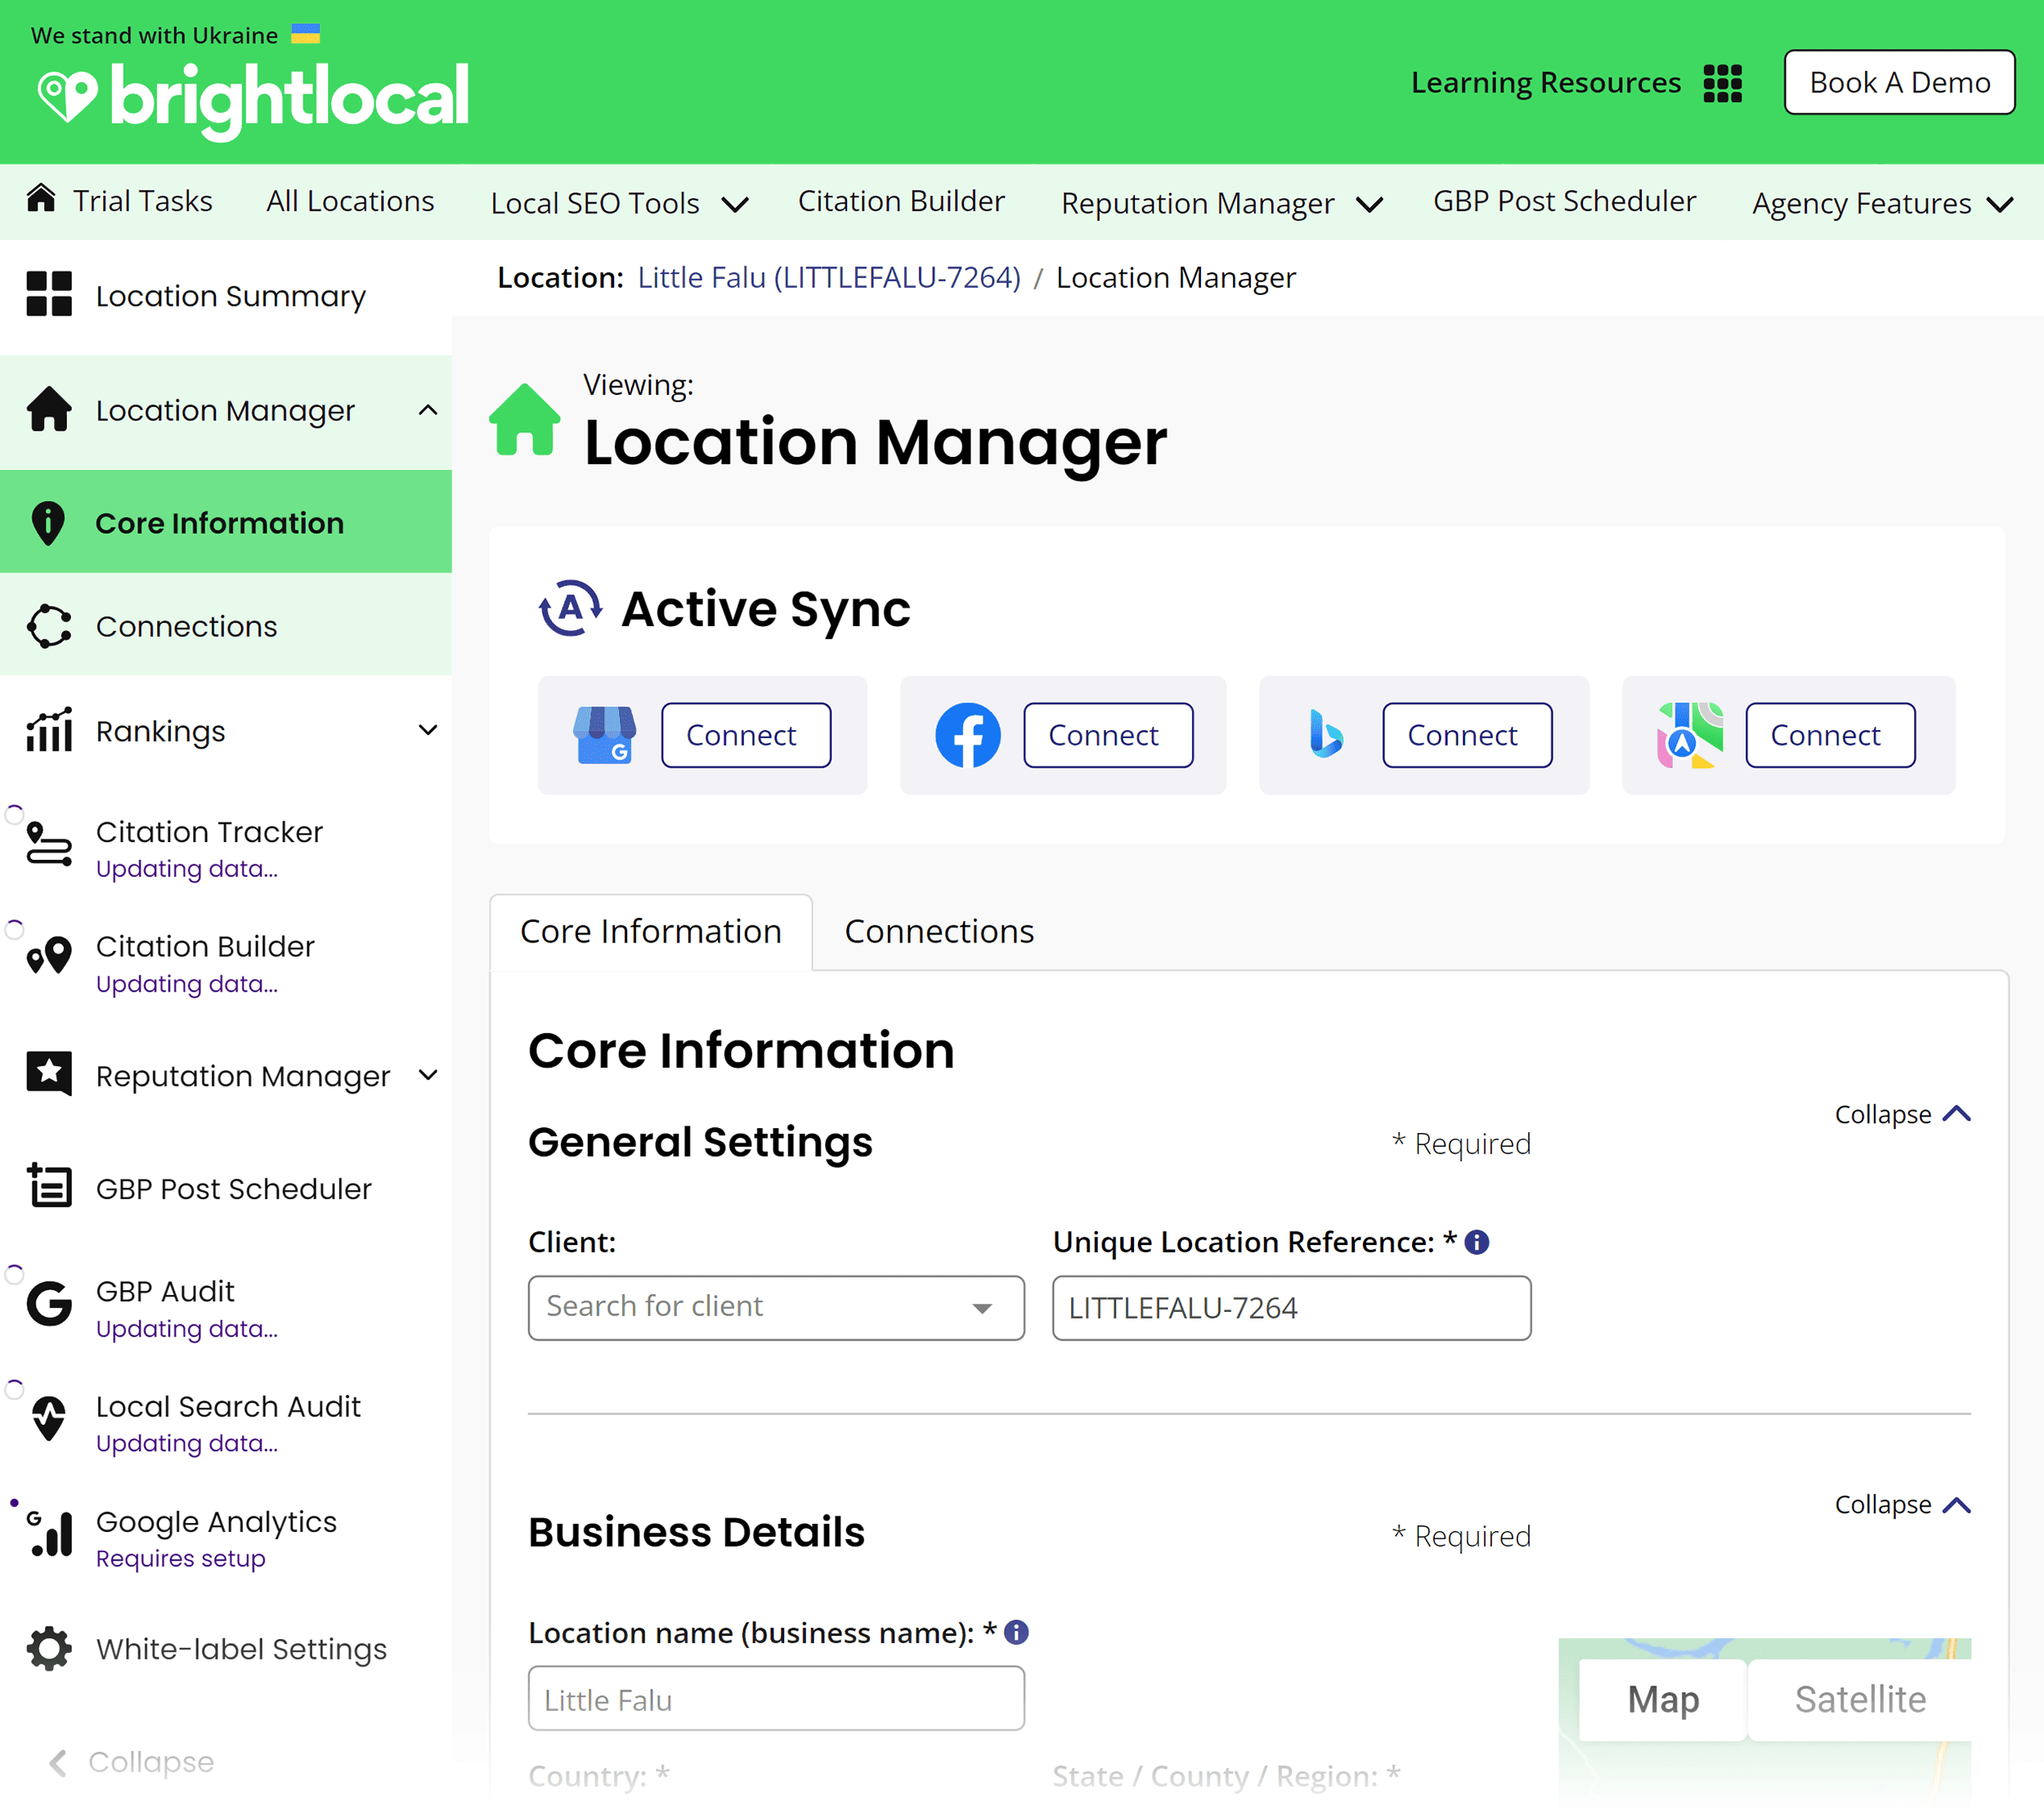Click the Google Analytics bar icon
This screenshot has height=1818, width=2044.
pyautogui.click(x=49, y=1533)
